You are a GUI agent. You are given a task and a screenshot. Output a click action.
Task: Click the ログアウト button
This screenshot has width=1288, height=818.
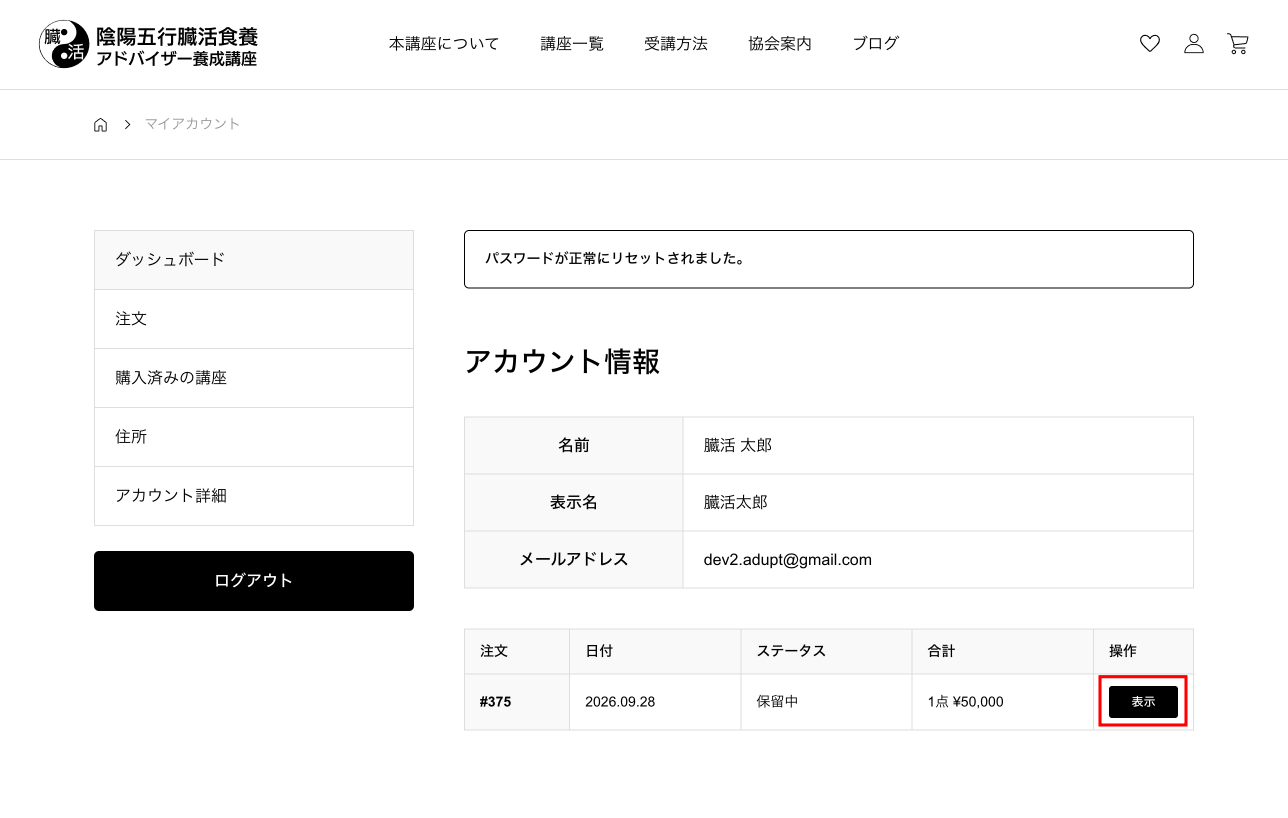tap(254, 581)
